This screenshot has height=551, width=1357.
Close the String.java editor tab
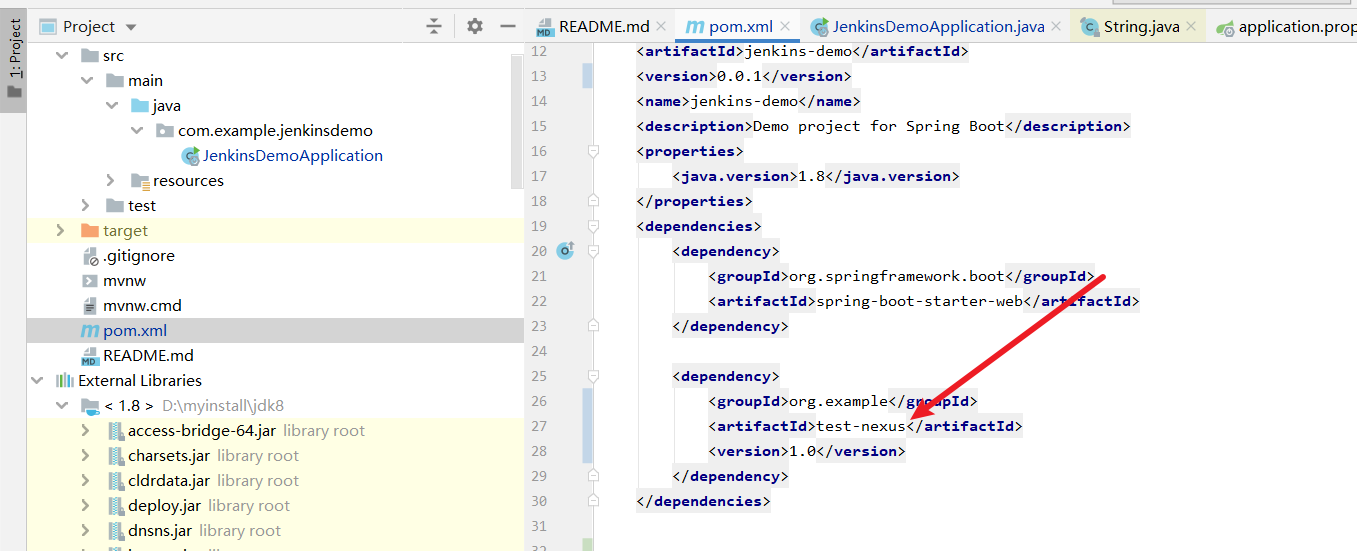pyautogui.click(x=1191, y=27)
